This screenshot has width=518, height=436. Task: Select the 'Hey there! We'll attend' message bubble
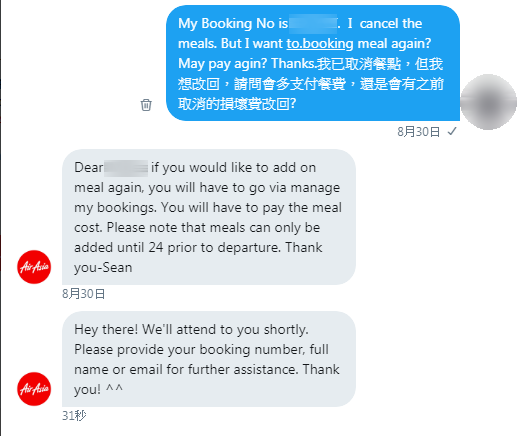pyautogui.click(x=209, y=359)
